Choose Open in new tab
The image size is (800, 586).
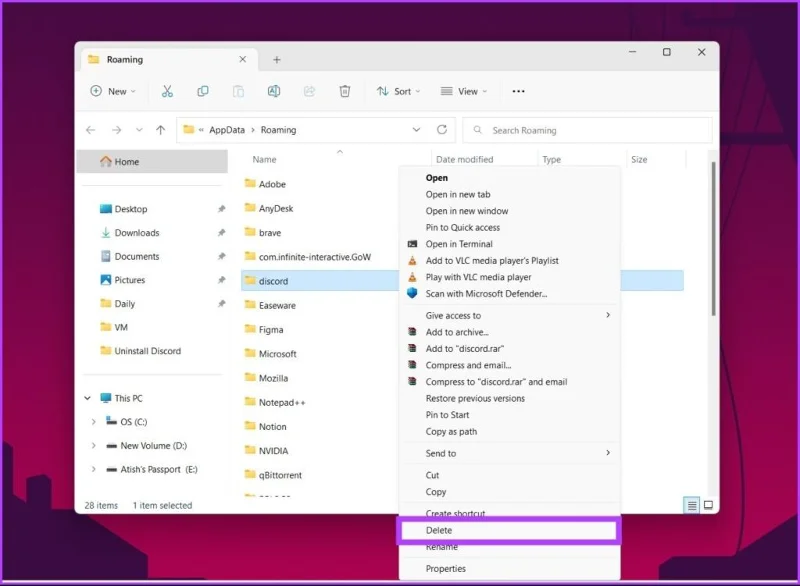coord(509,194)
